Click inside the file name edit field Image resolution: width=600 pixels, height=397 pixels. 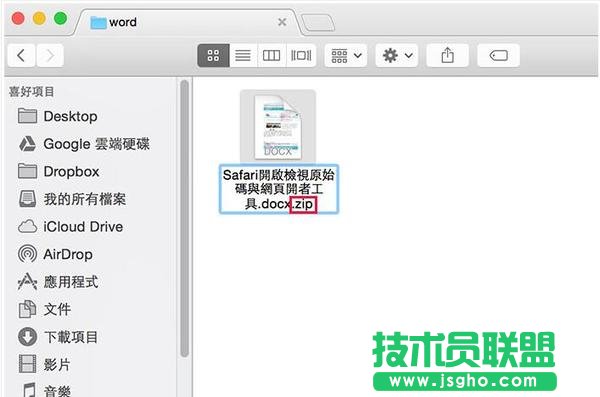tap(279, 189)
